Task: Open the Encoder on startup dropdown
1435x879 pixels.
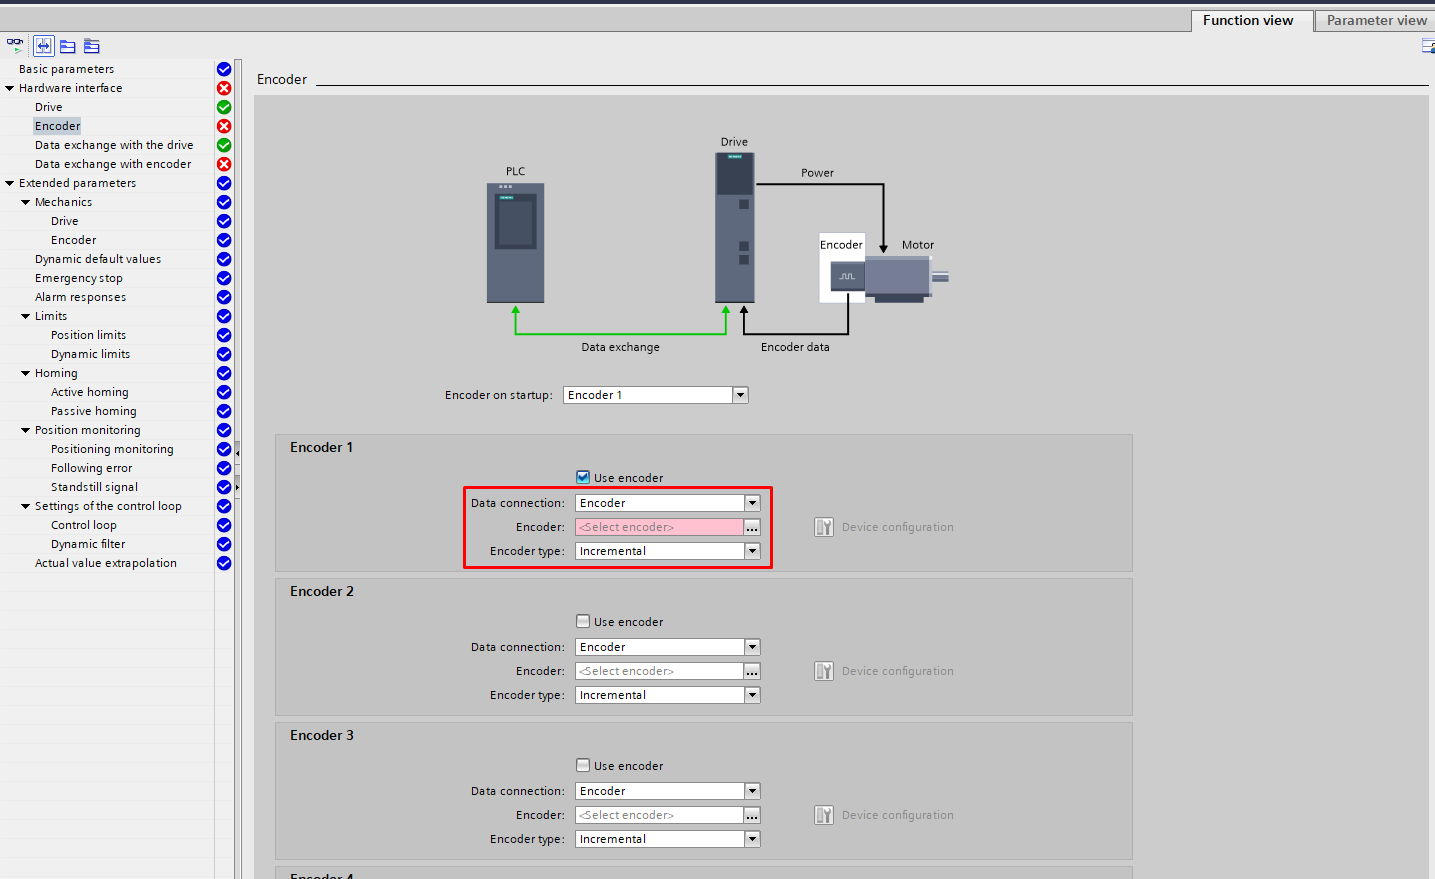Action: 741,395
